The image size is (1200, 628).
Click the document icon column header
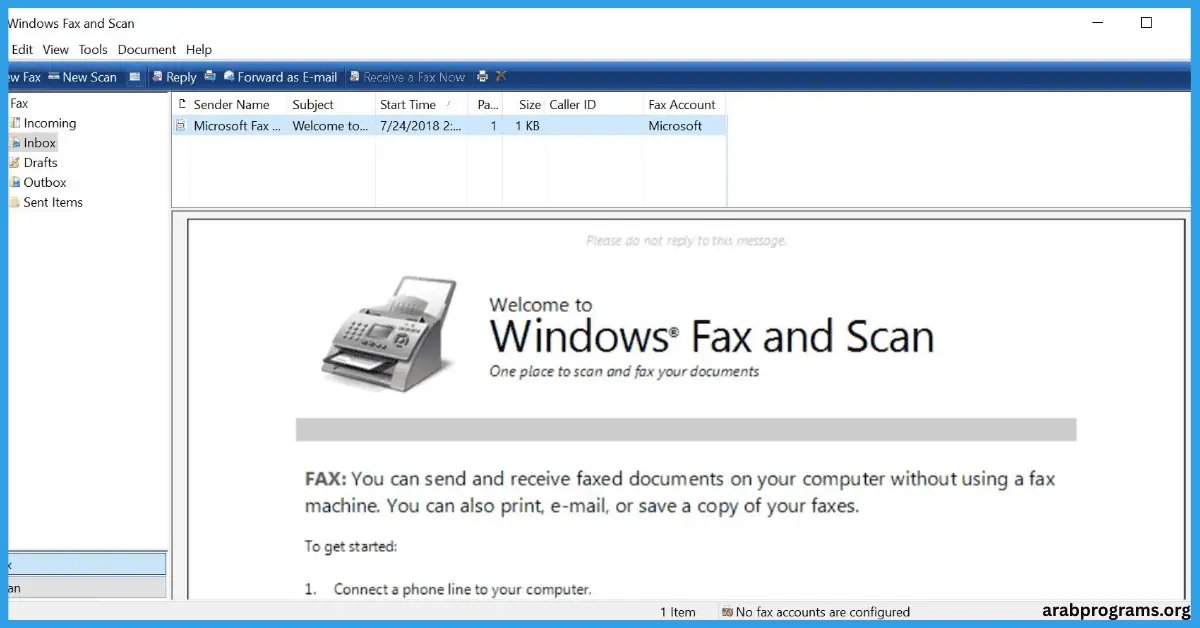(x=181, y=104)
